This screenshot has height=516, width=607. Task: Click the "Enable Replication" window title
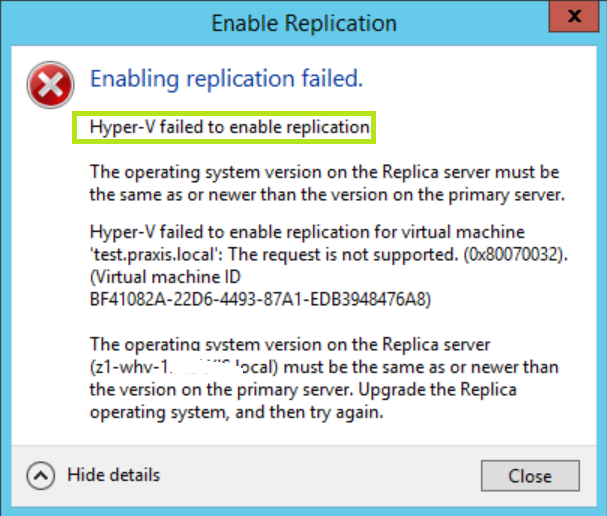click(302, 23)
